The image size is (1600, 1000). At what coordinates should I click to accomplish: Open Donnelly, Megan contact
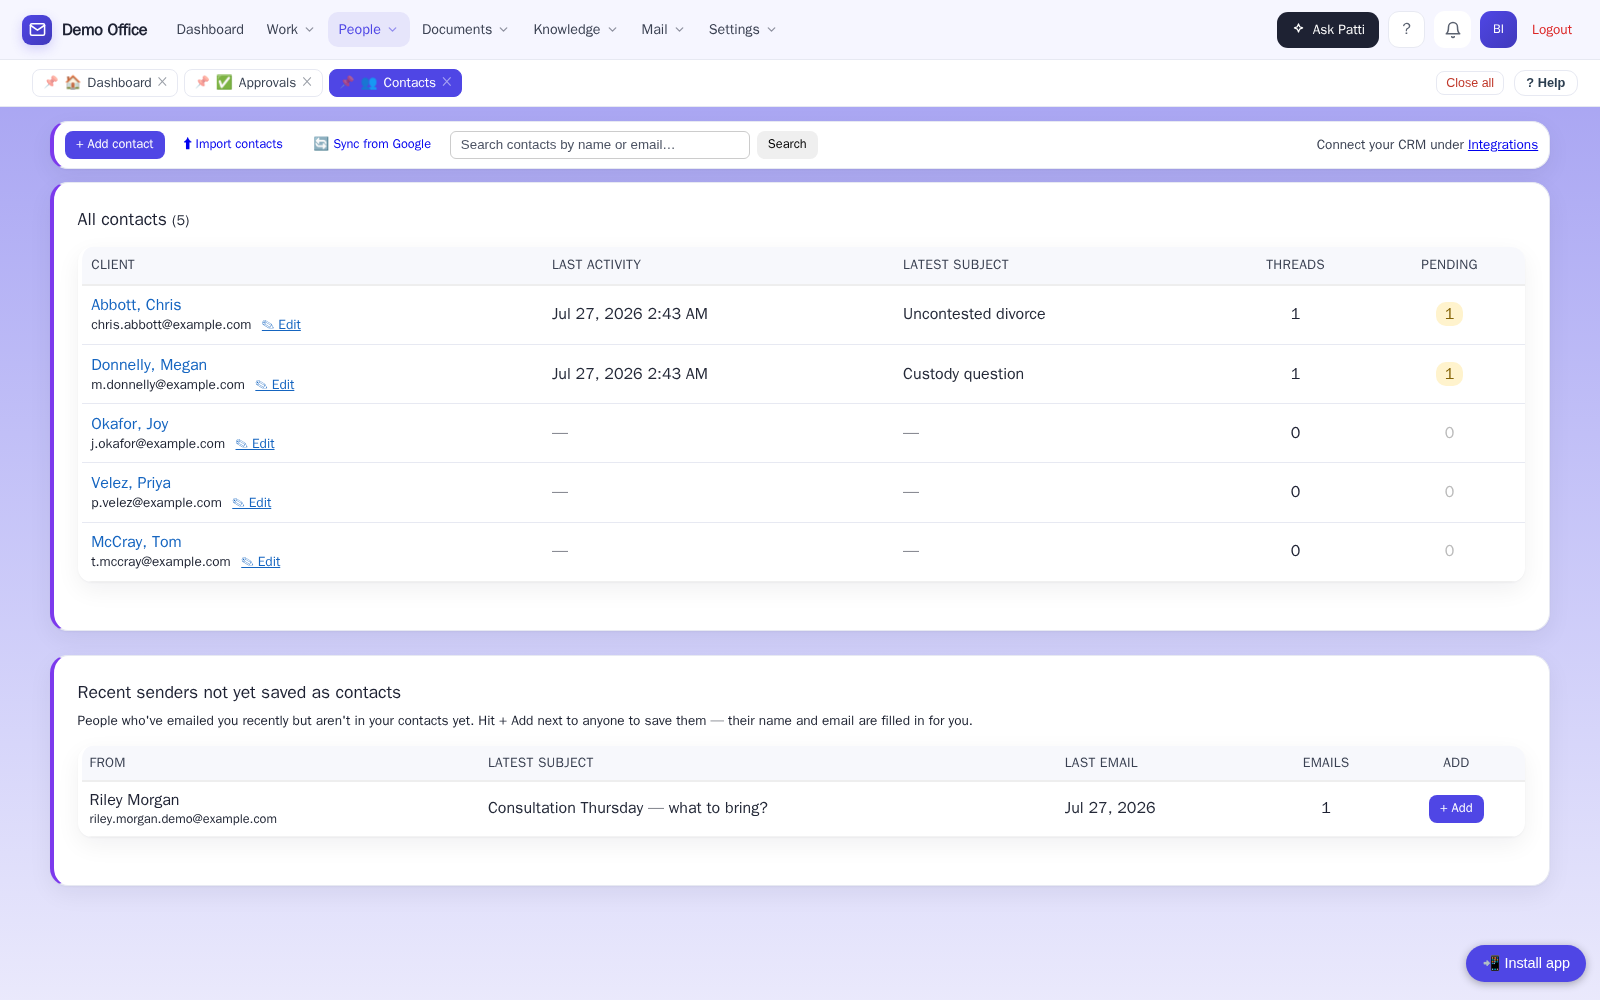(x=149, y=365)
